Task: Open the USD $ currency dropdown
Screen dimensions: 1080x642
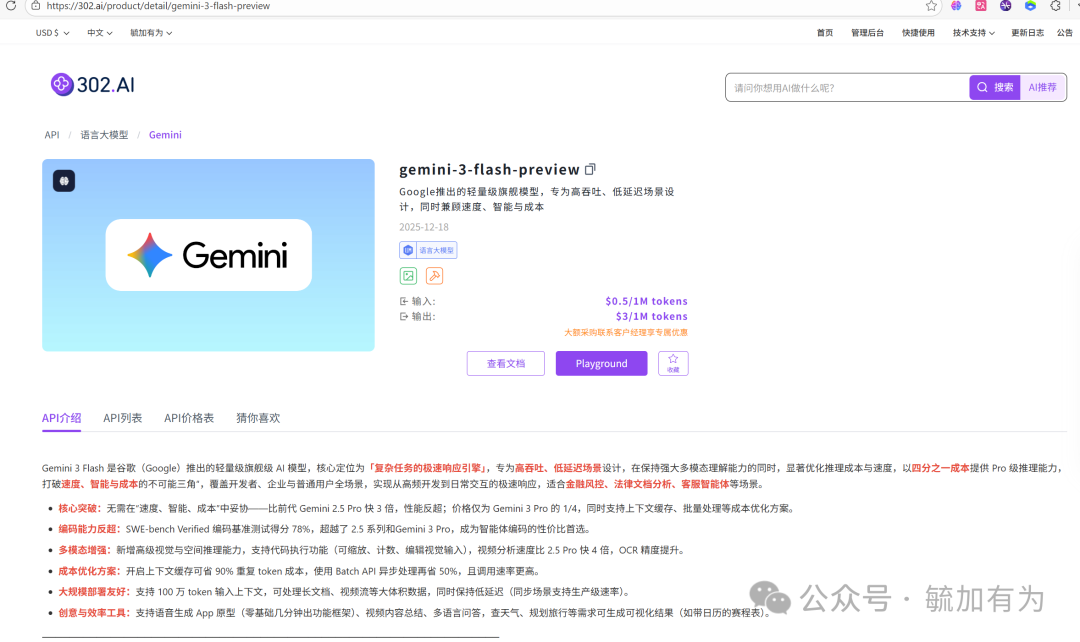Action: pyautogui.click(x=51, y=32)
